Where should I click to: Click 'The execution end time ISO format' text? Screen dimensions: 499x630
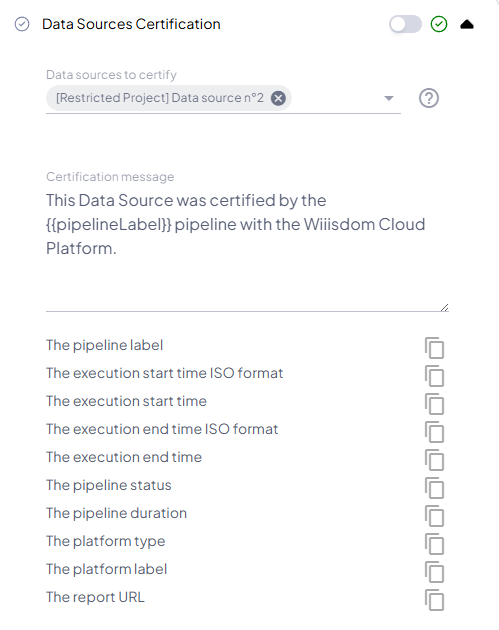(x=162, y=429)
